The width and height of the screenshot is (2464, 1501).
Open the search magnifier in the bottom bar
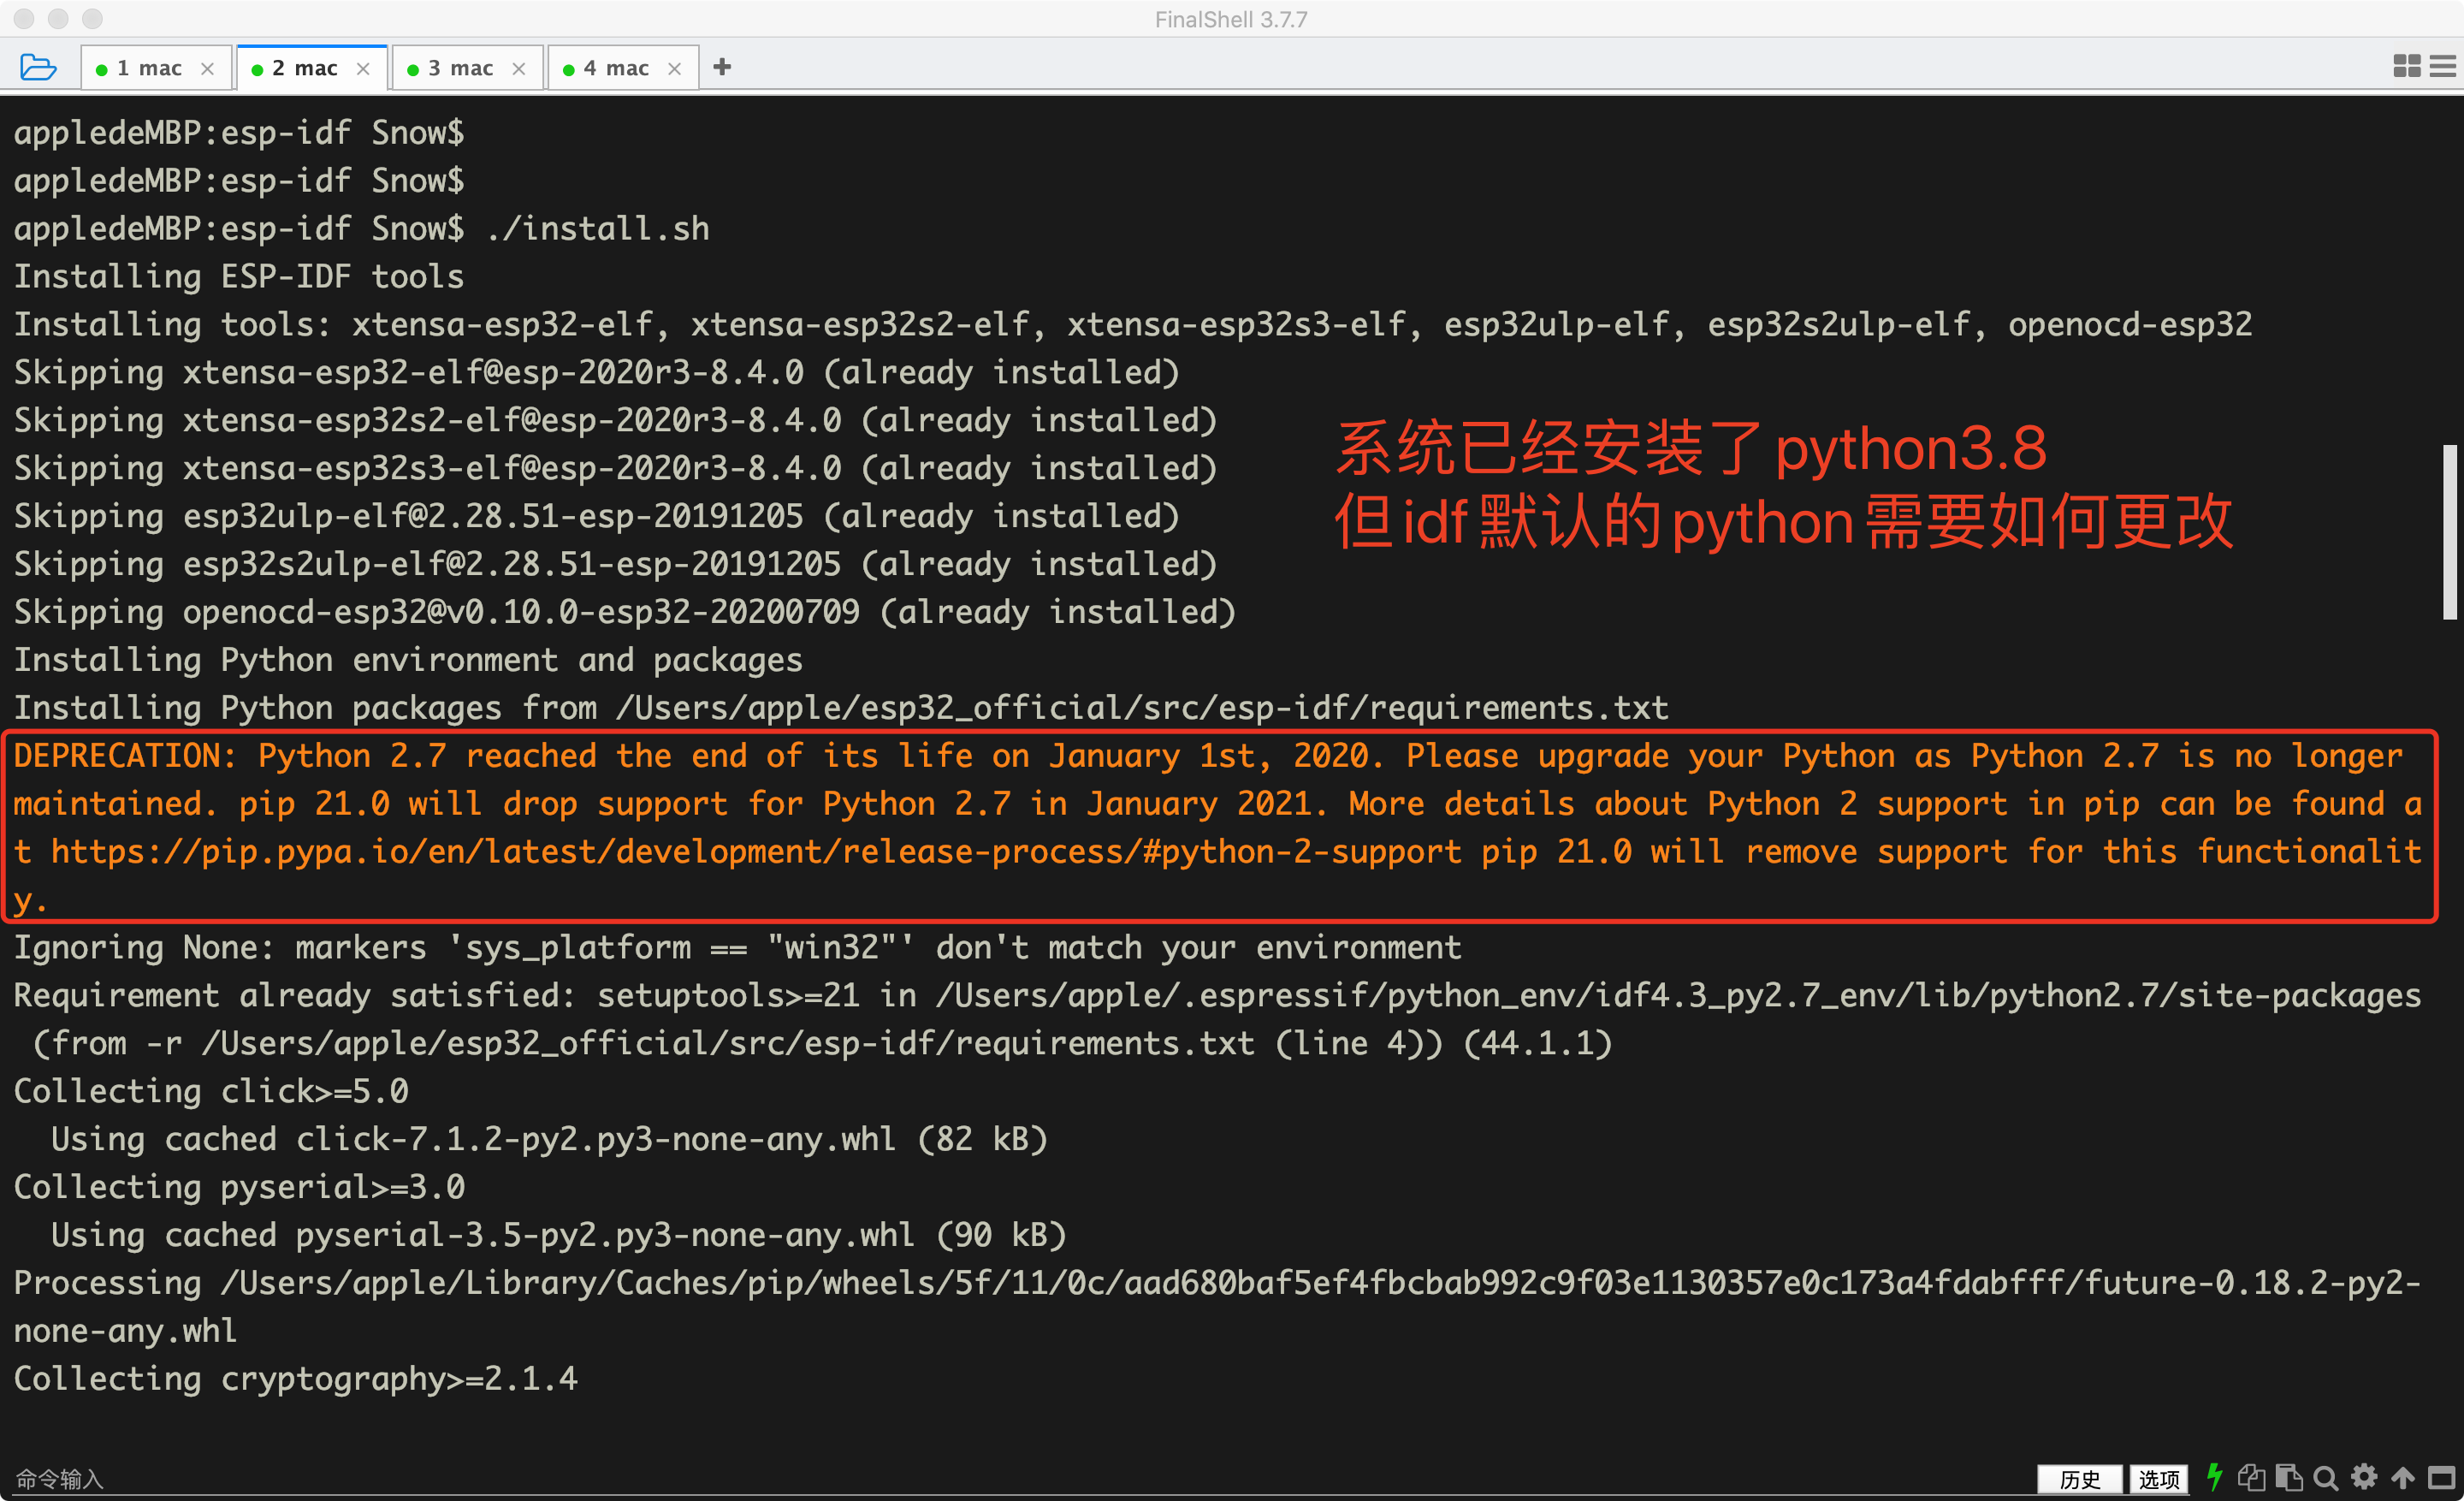[x=2327, y=1477]
